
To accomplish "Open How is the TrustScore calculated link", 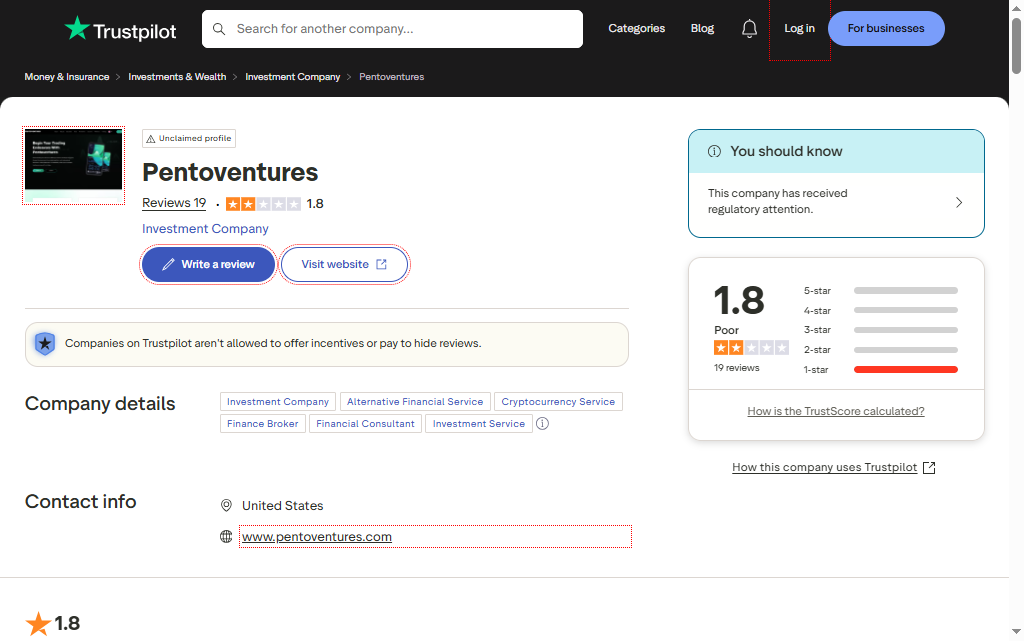I will 835,412.
